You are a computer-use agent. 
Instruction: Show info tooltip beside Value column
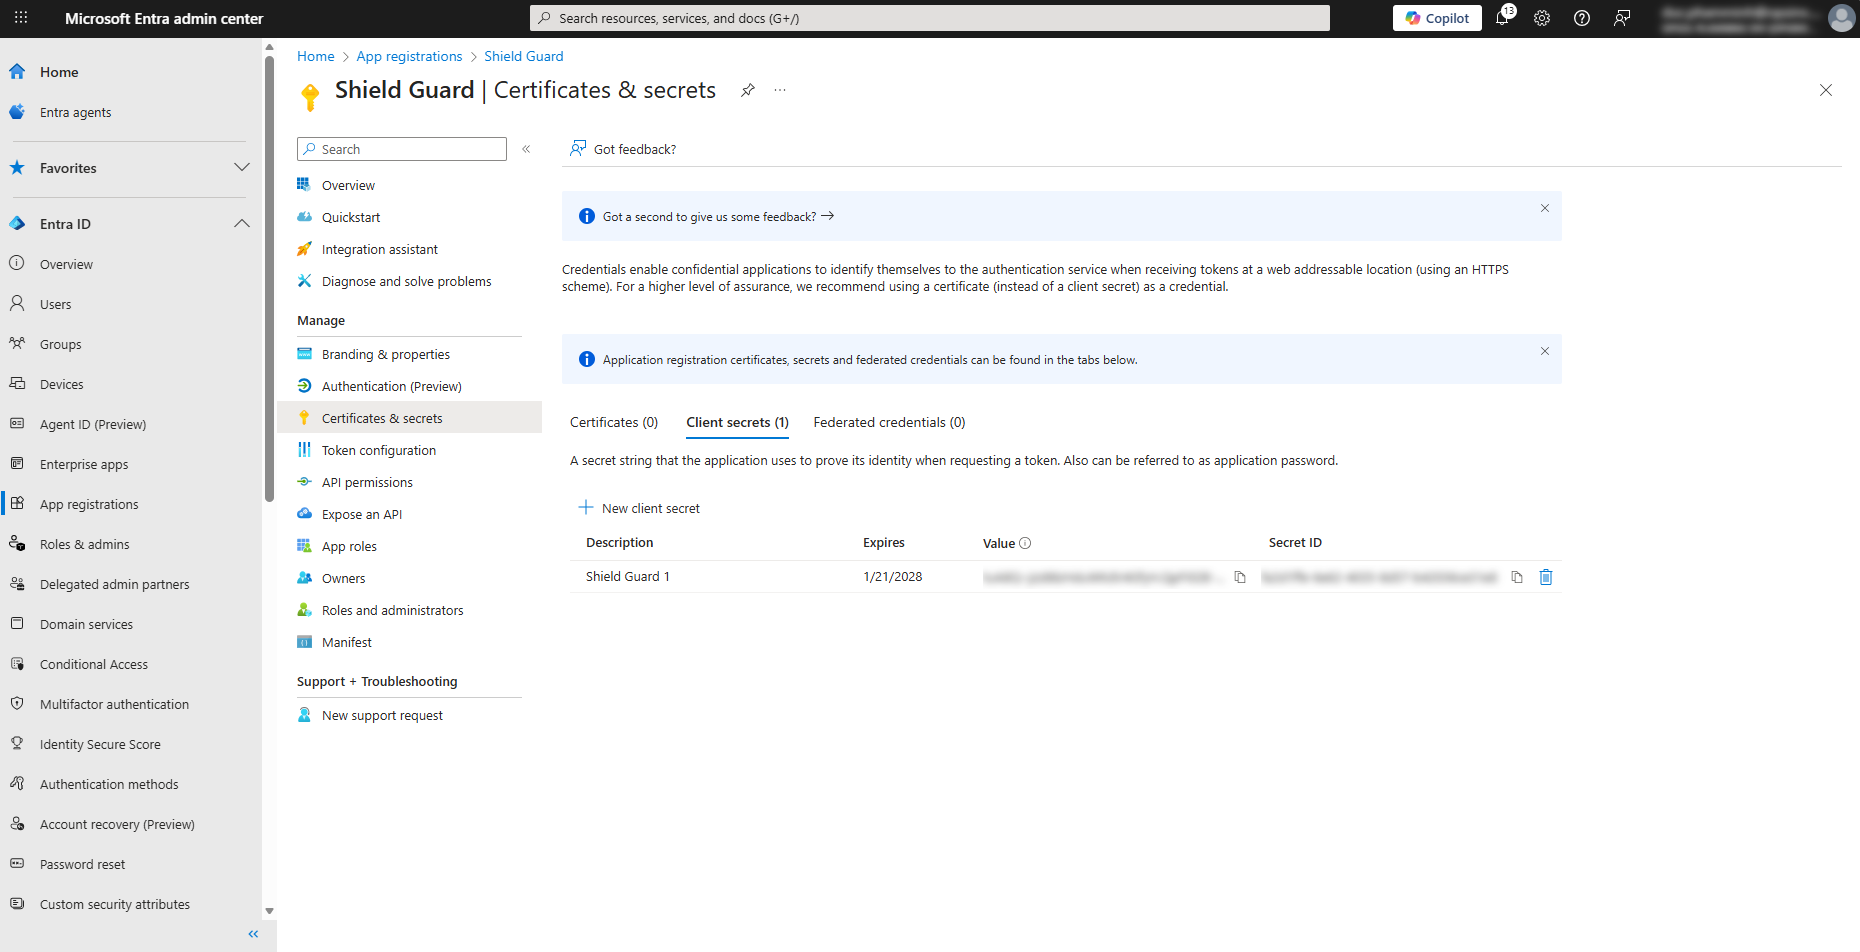coord(1025,543)
